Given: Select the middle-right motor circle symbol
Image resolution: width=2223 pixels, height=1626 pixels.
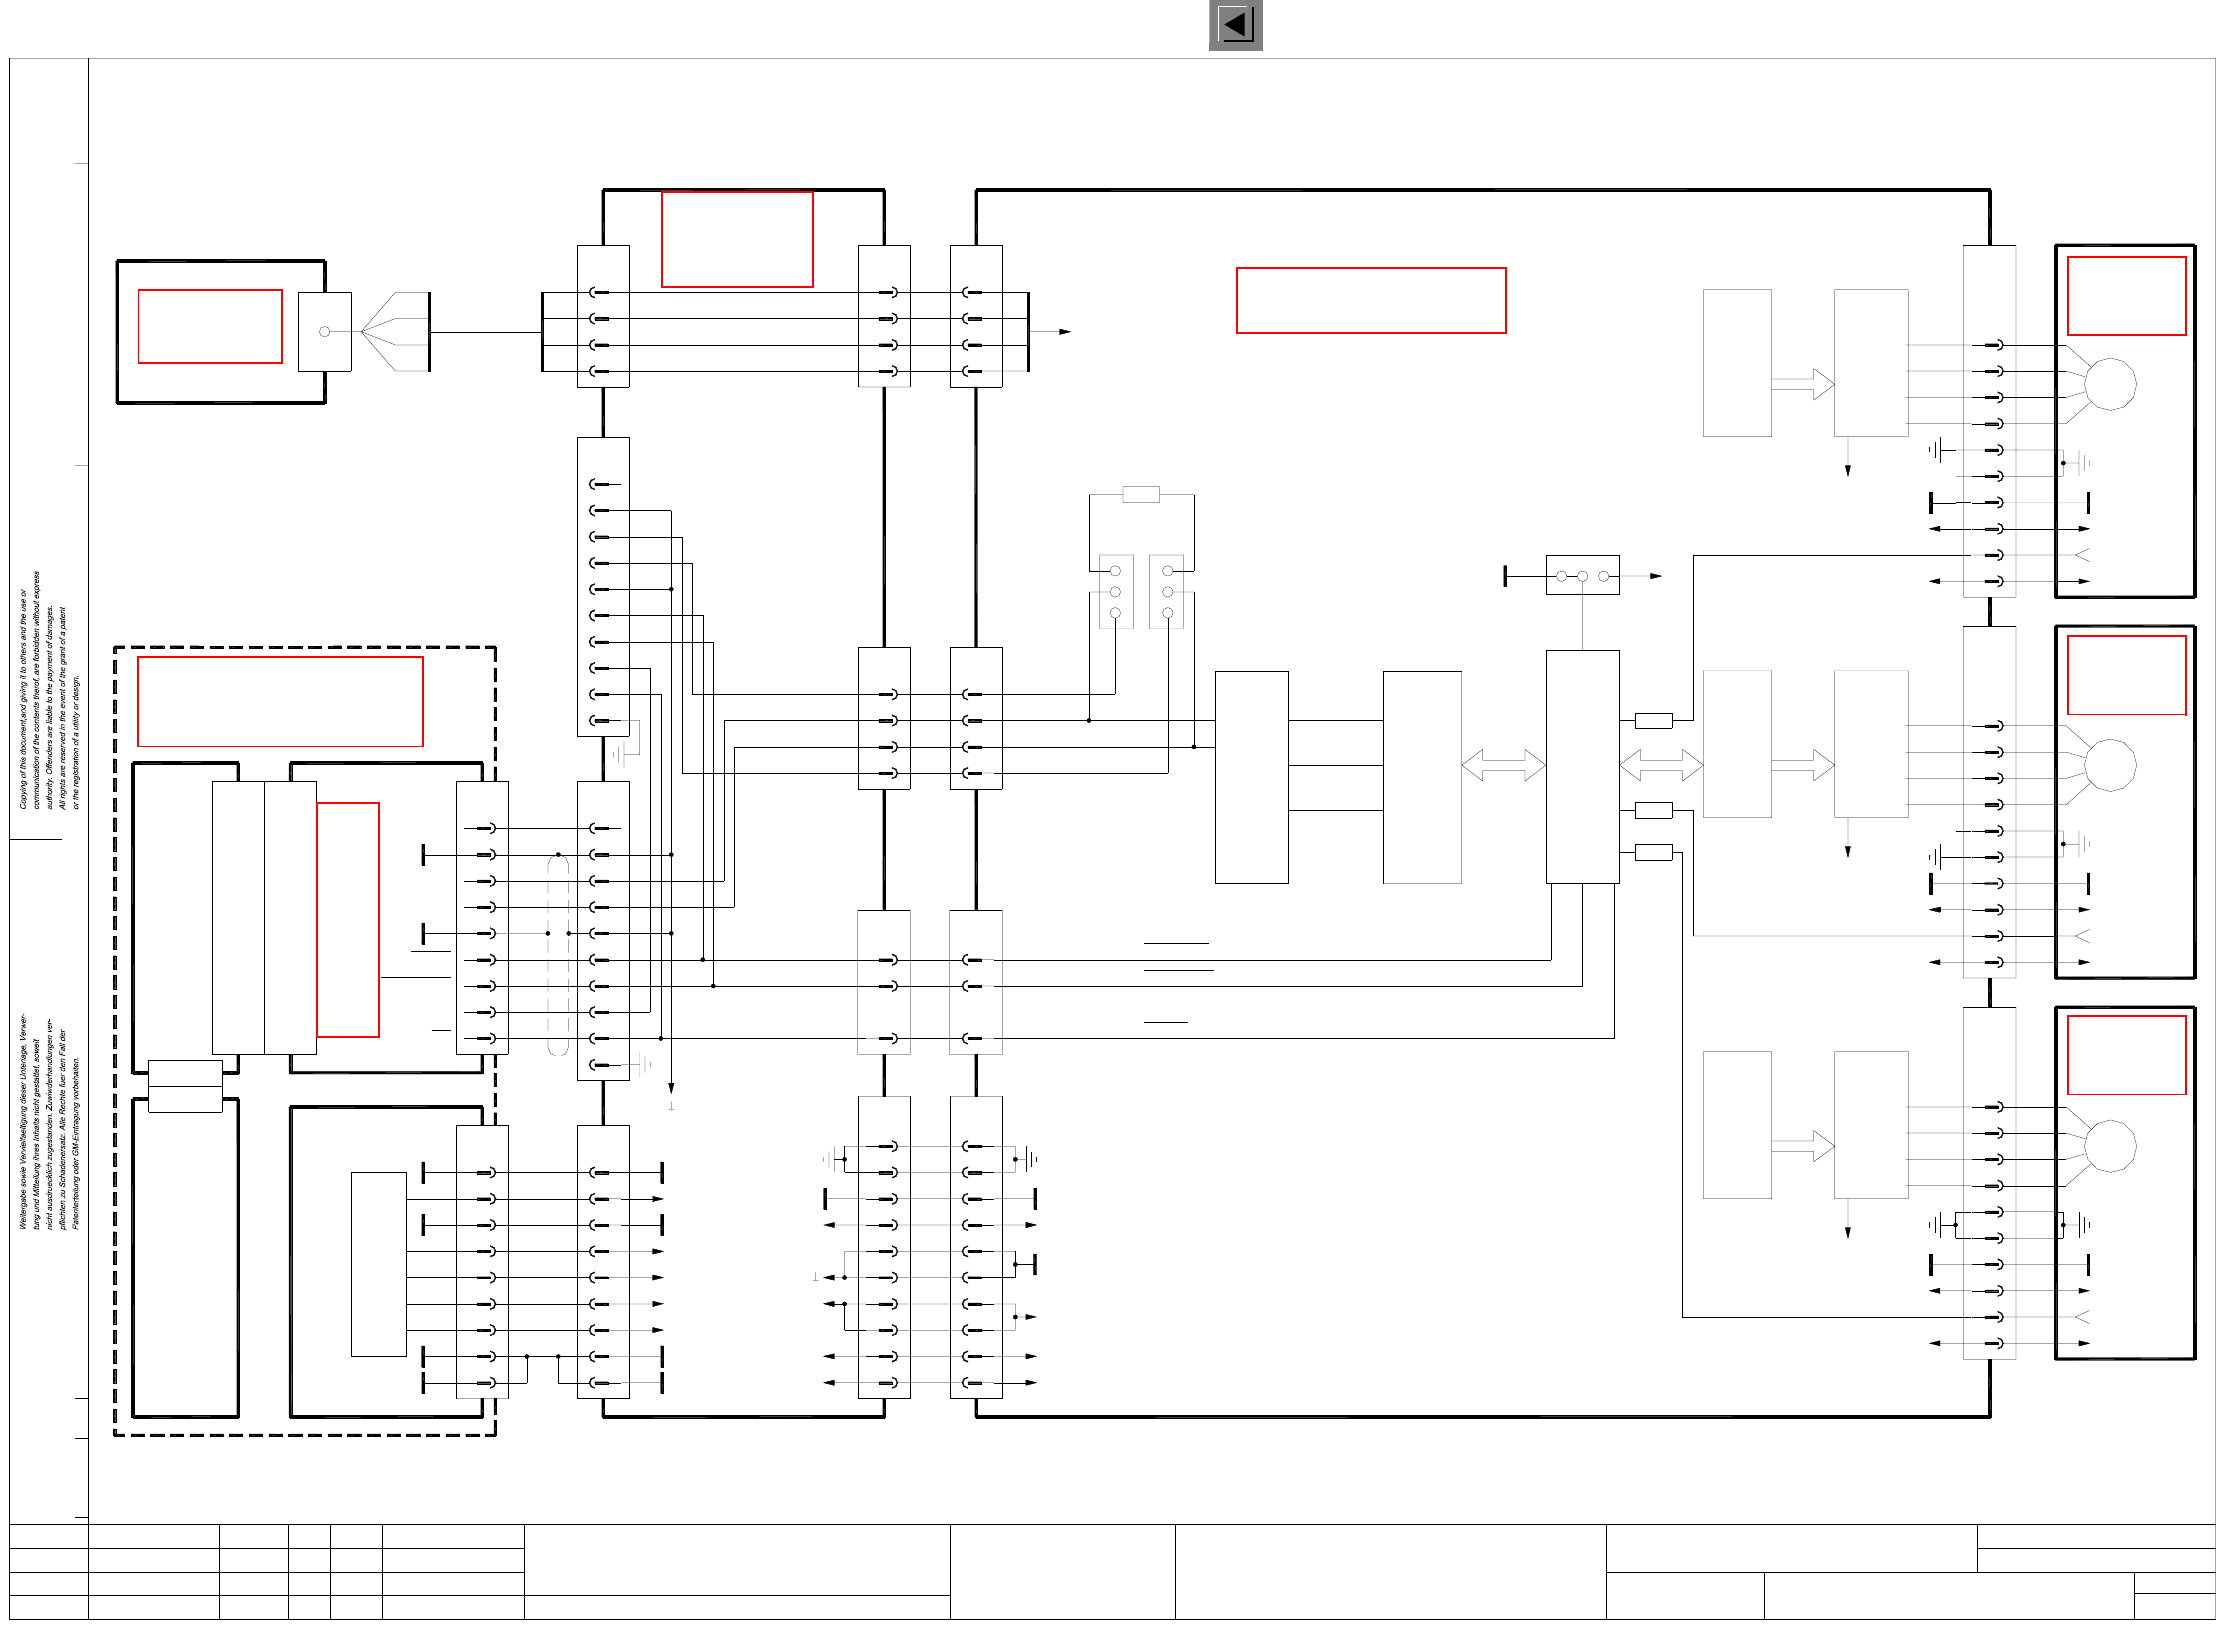Looking at the screenshot, I should point(2110,765).
